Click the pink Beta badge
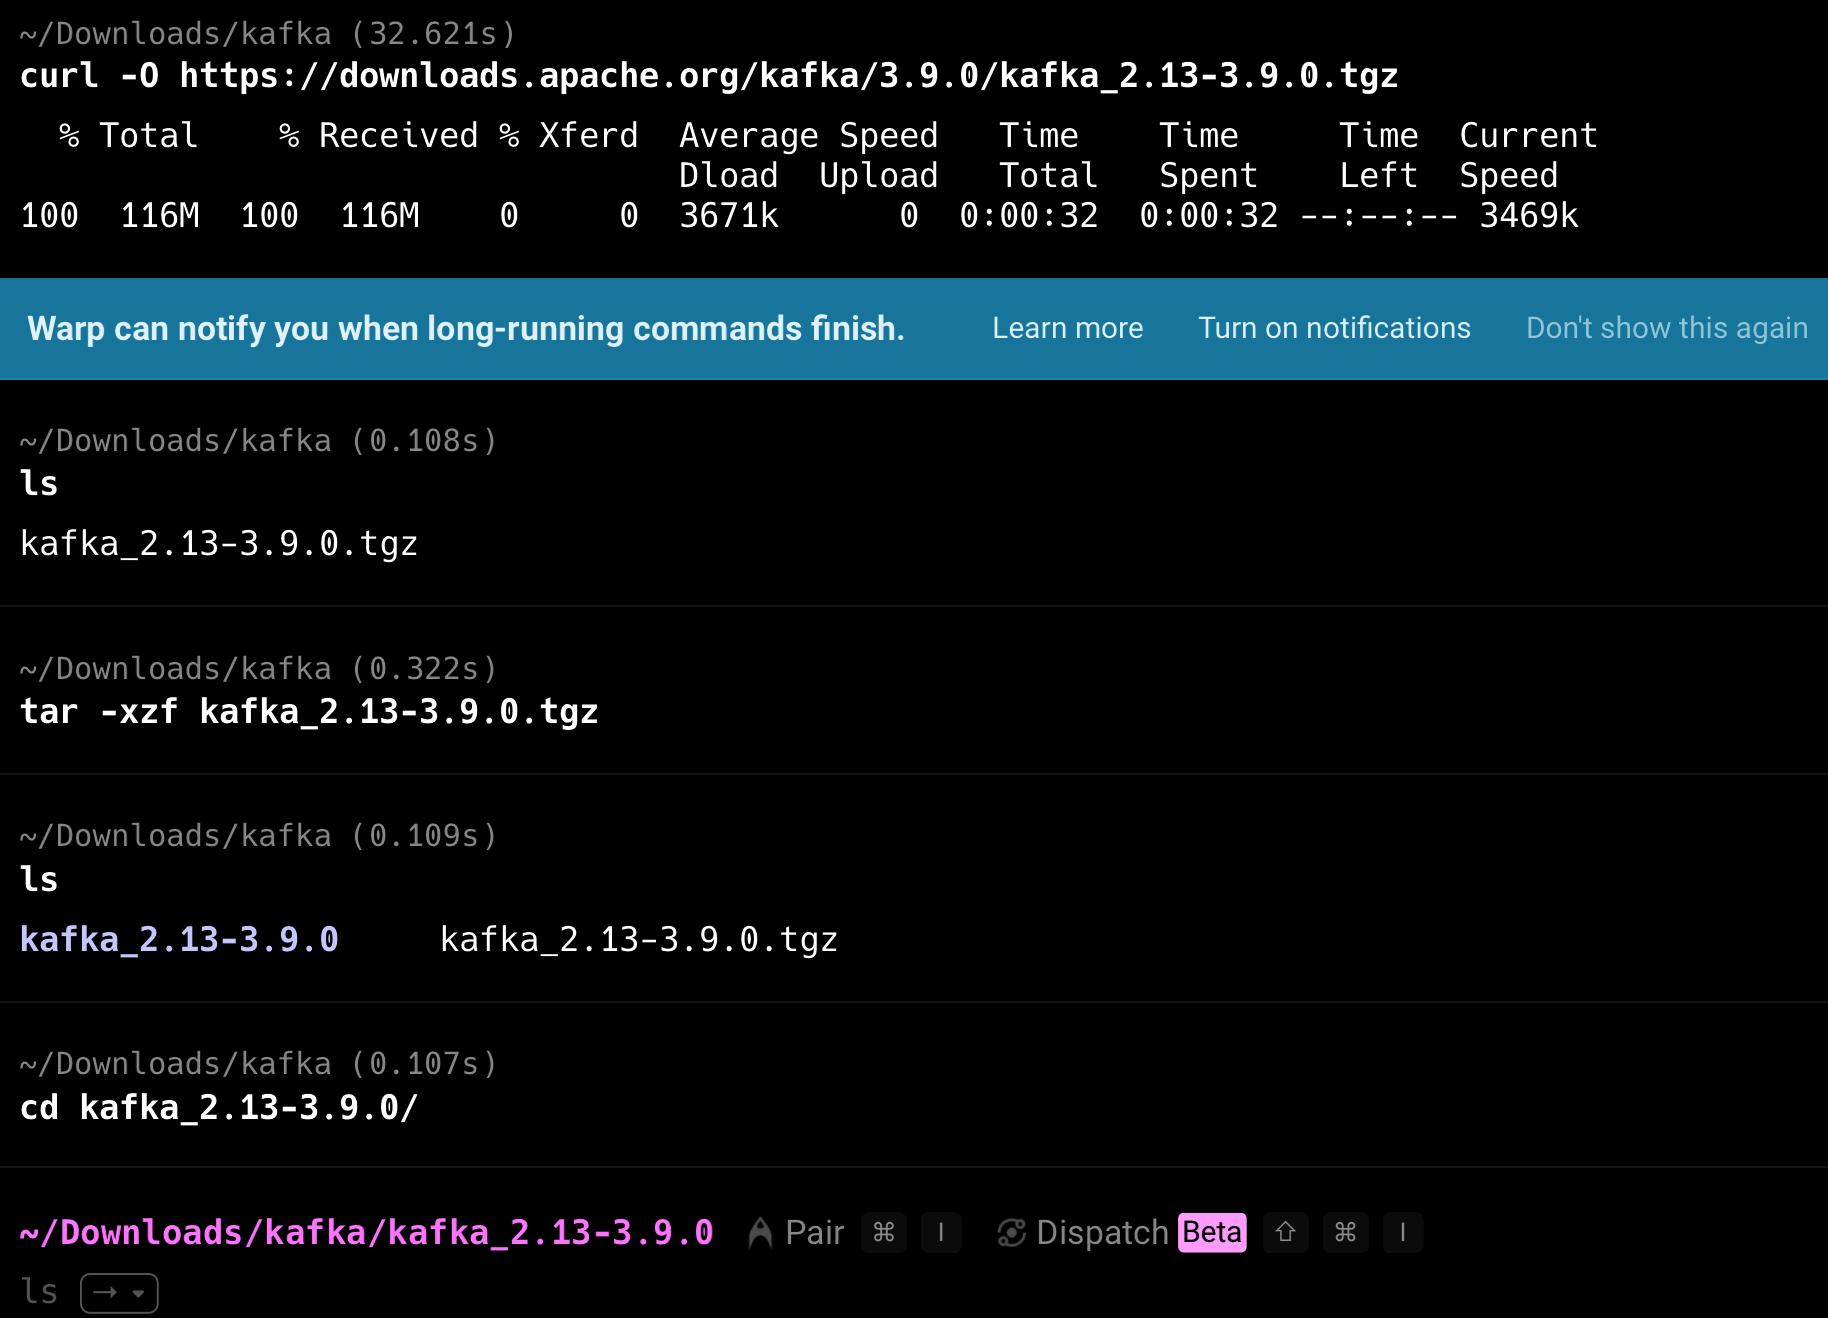 point(1212,1233)
